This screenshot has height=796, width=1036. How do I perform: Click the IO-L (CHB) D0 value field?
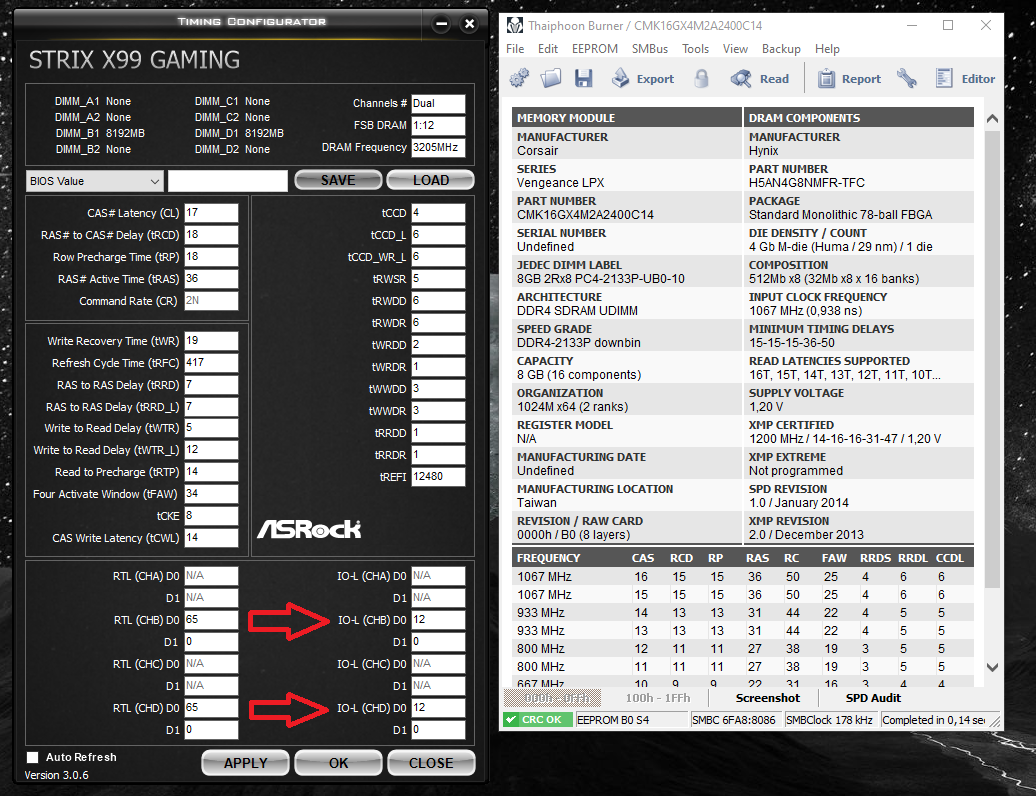tap(438, 620)
